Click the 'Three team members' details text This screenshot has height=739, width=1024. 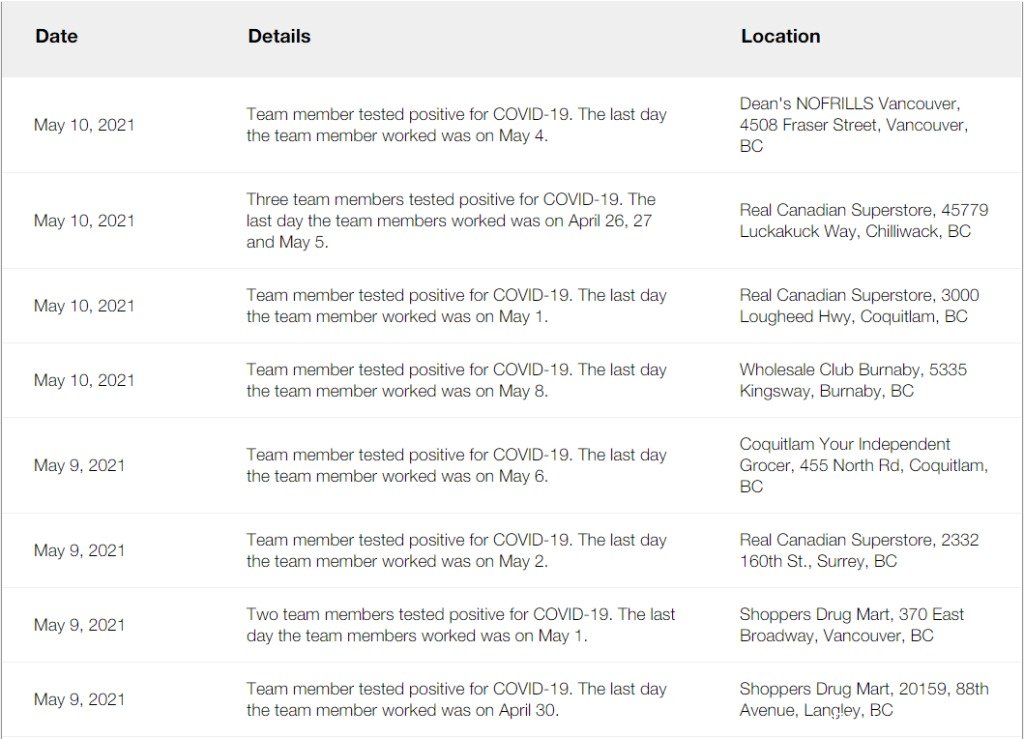coord(451,221)
